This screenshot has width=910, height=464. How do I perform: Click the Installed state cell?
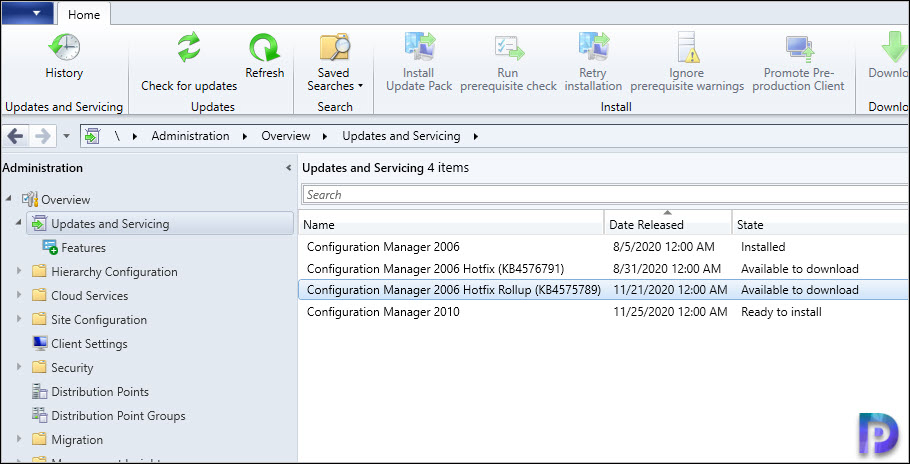tap(763, 246)
